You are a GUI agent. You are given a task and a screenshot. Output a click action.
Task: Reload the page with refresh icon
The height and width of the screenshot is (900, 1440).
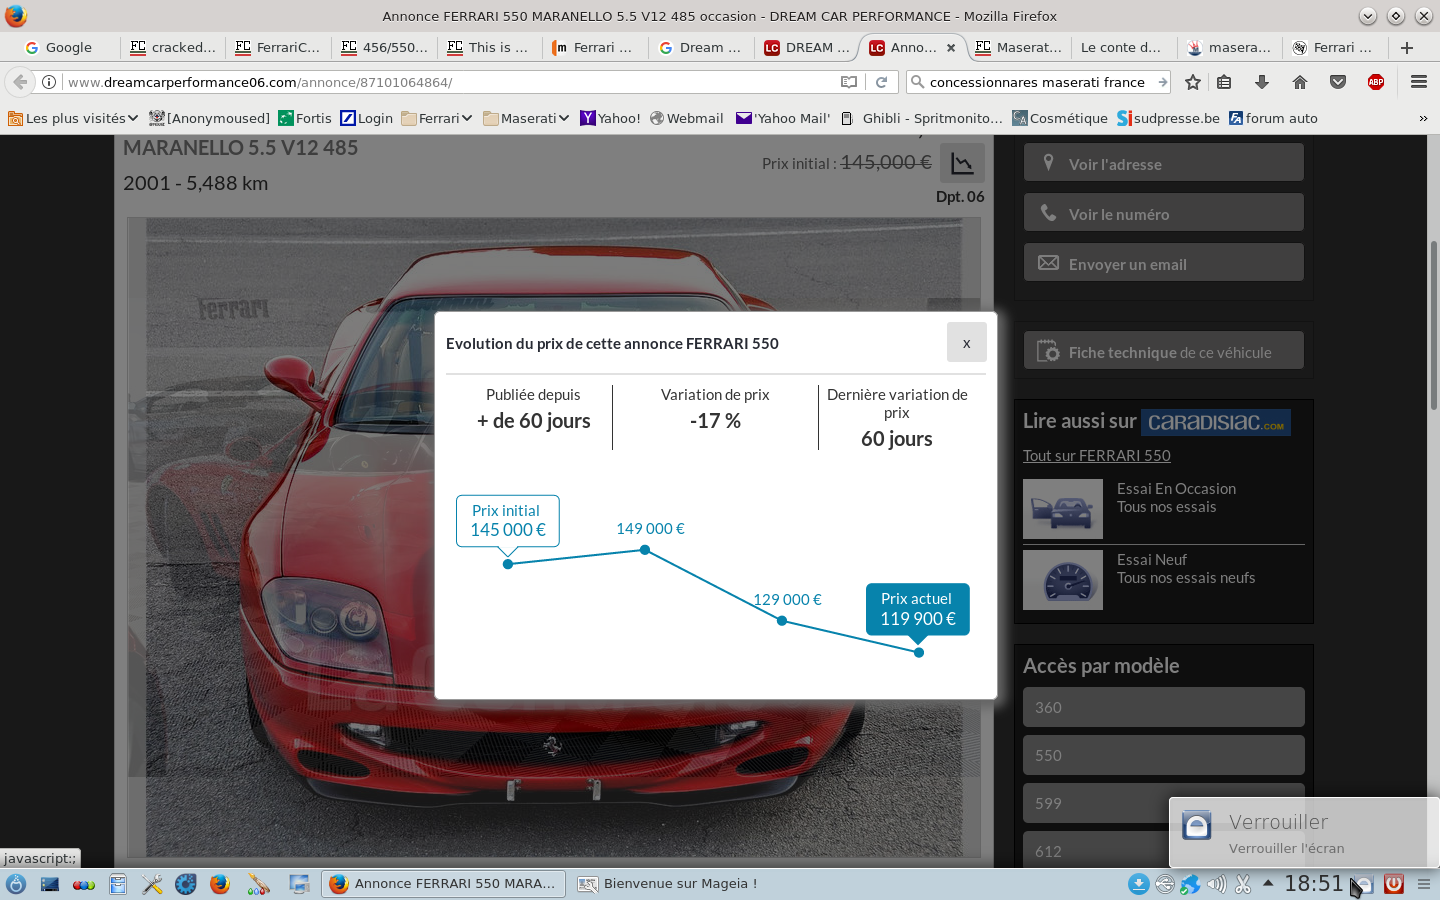coord(881,82)
